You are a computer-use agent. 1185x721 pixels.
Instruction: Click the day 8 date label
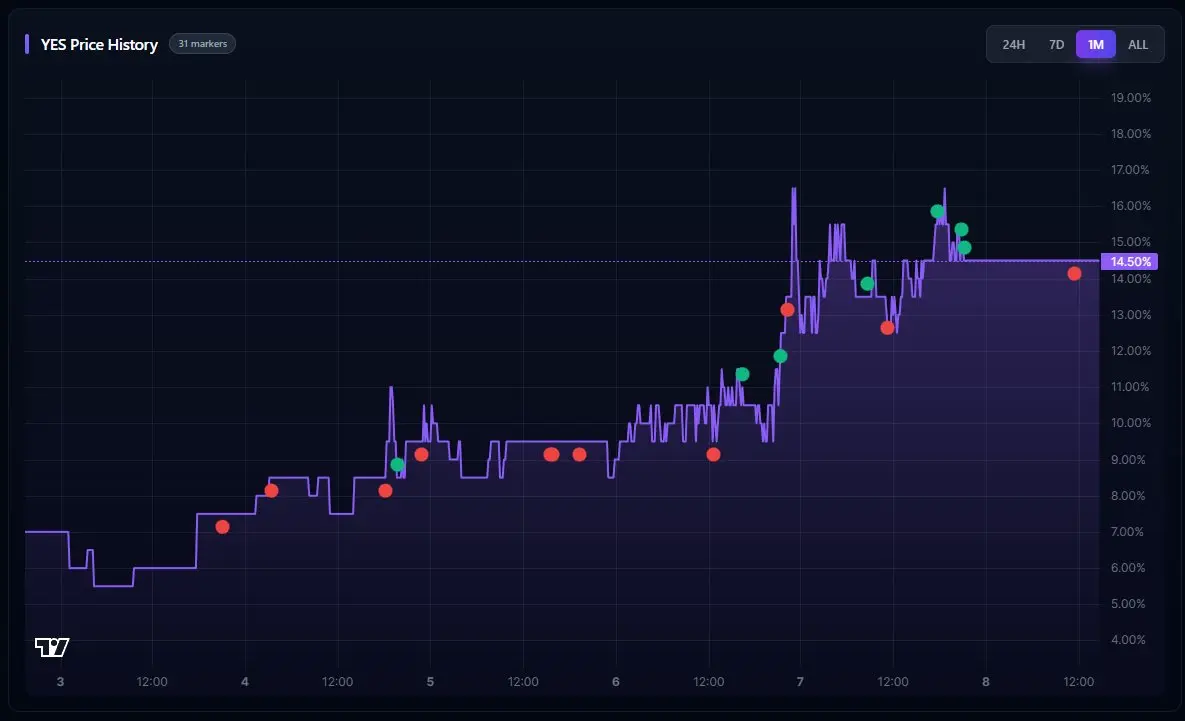(985, 682)
